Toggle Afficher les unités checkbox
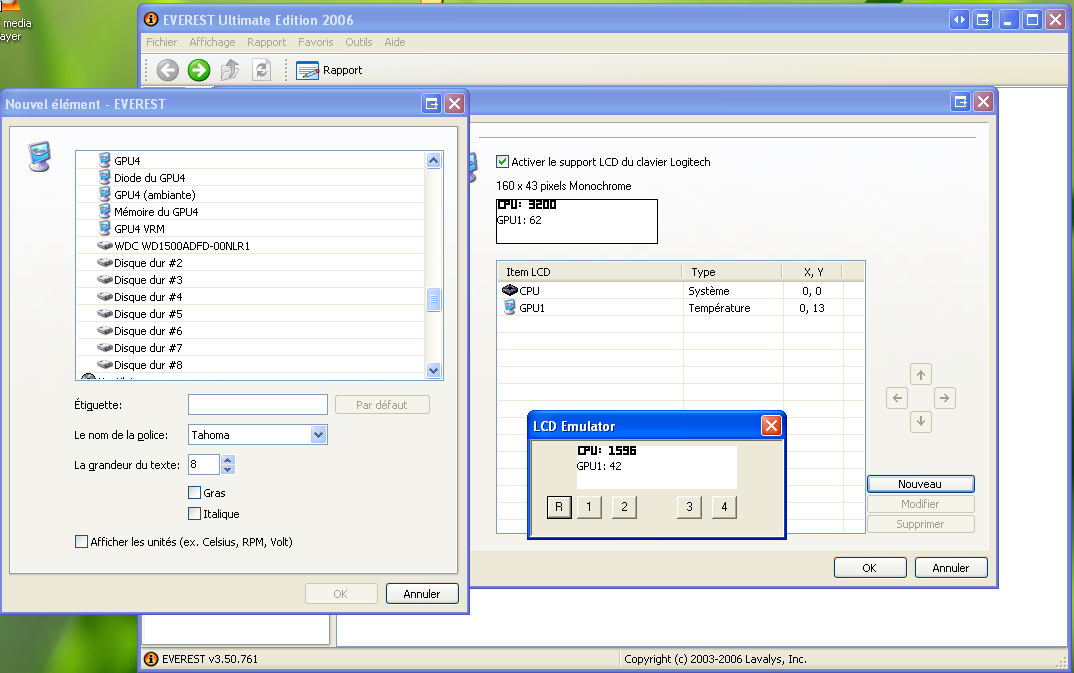Viewport: 1074px width, 673px height. [x=82, y=542]
